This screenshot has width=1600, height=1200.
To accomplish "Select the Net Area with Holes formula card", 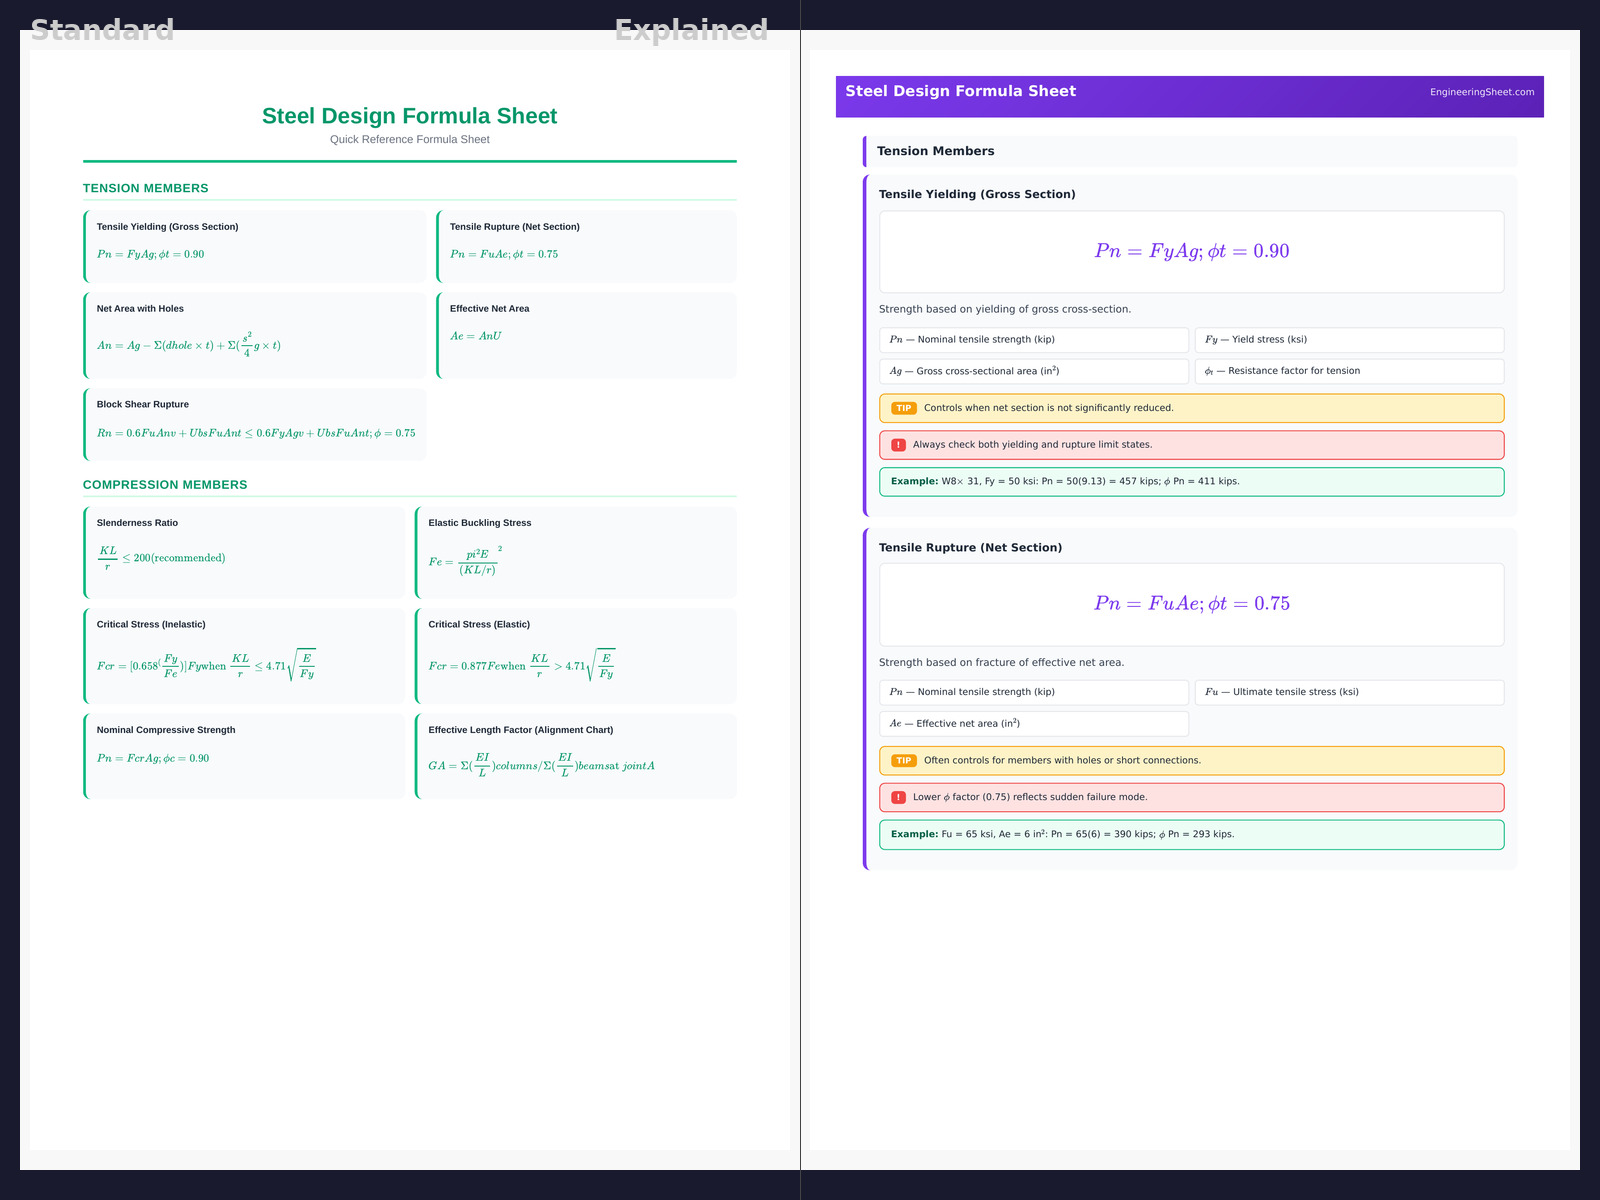I will (x=256, y=335).
